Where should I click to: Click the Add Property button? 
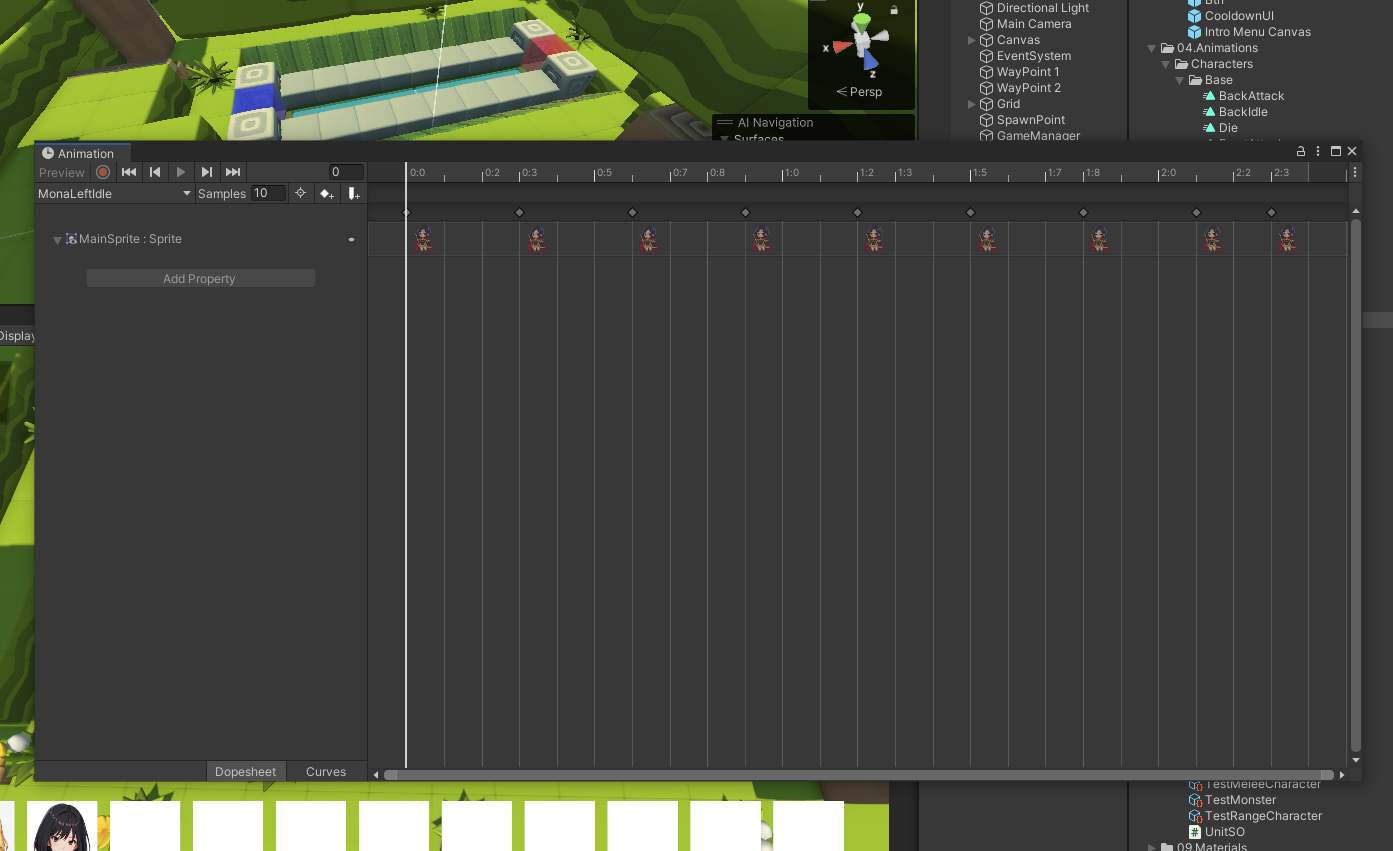(x=200, y=278)
